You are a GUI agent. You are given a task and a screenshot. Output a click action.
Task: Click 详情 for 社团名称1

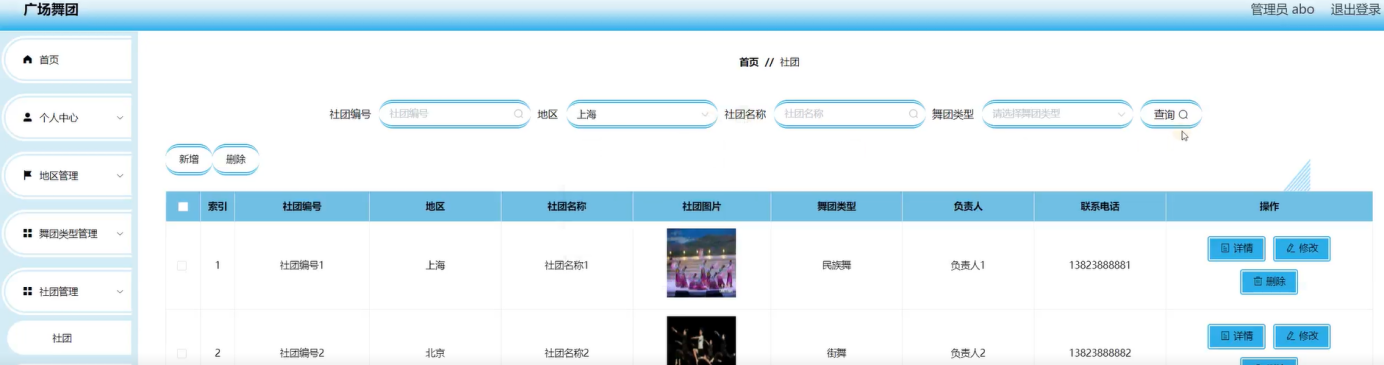coord(1237,249)
